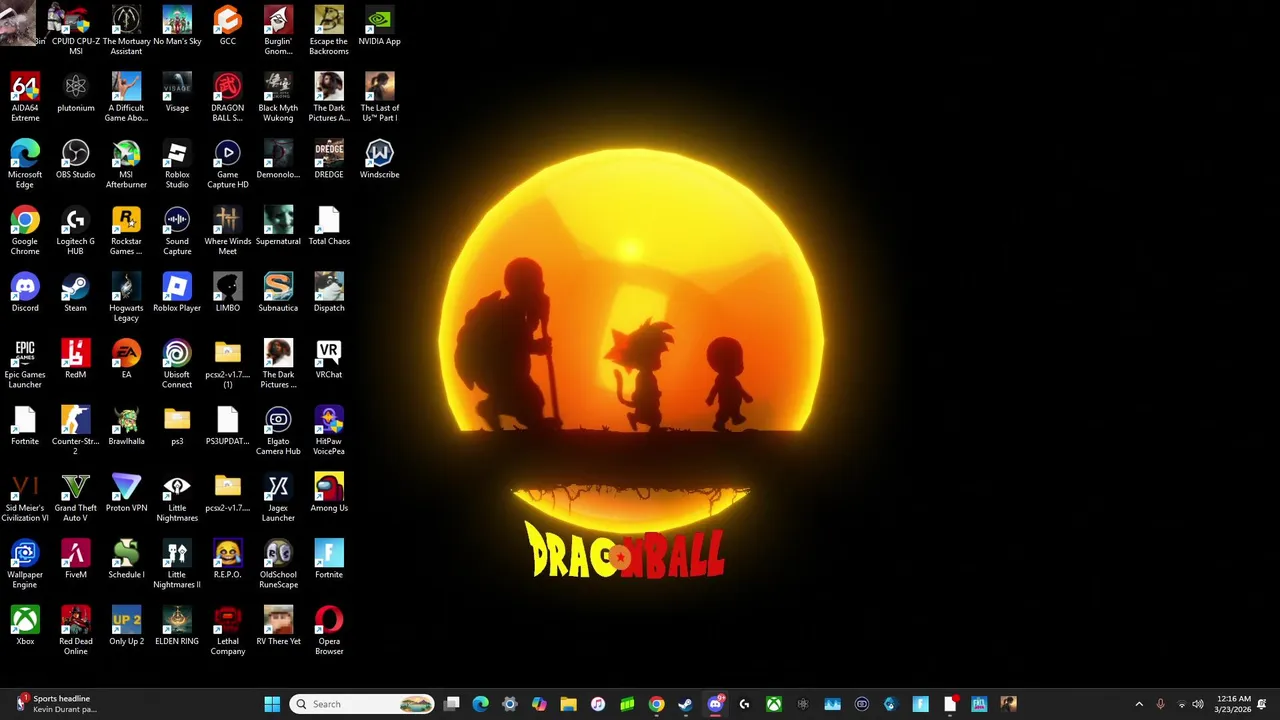Image resolution: width=1280 pixels, height=720 pixels.
Task: Select the Microsoft Edge desktop shortcut
Action: tap(25, 164)
